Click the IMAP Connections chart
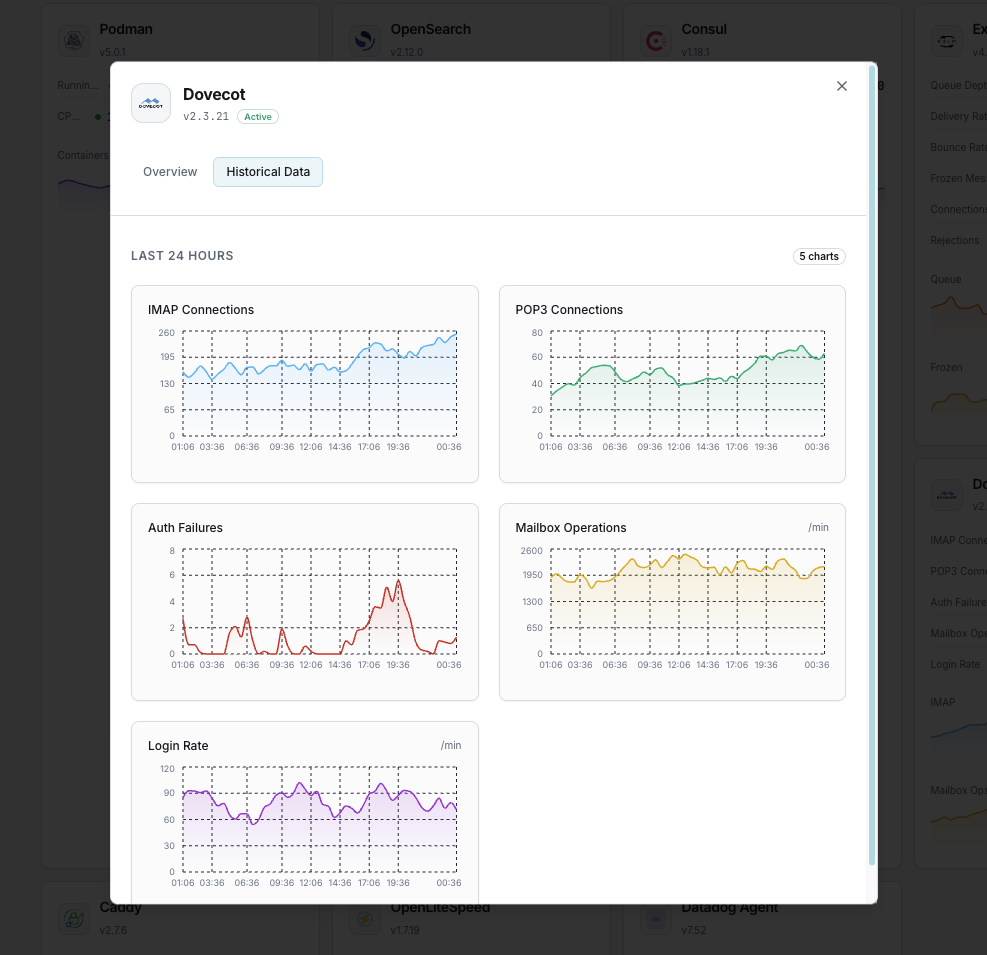The width and height of the screenshot is (987, 955). tap(306, 384)
